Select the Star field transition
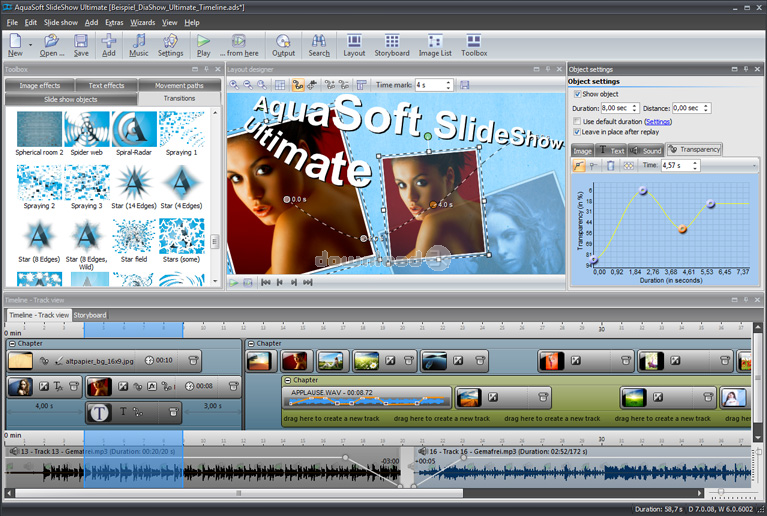767x516 pixels. point(134,240)
